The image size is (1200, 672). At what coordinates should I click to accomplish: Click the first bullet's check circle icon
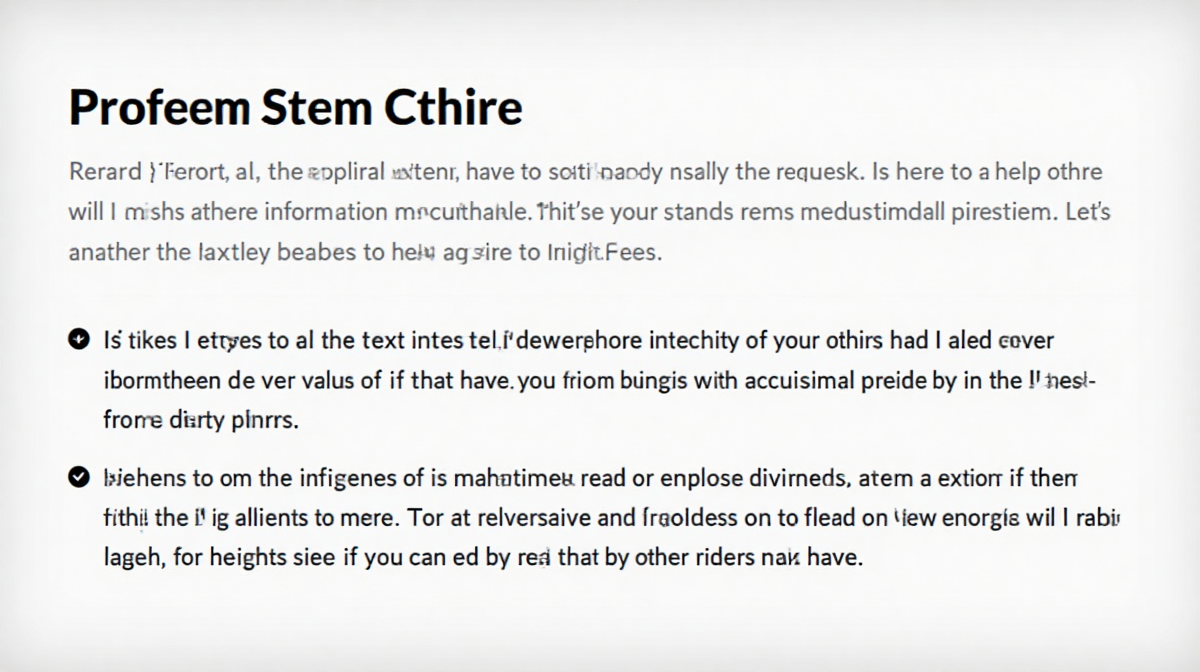(79, 341)
